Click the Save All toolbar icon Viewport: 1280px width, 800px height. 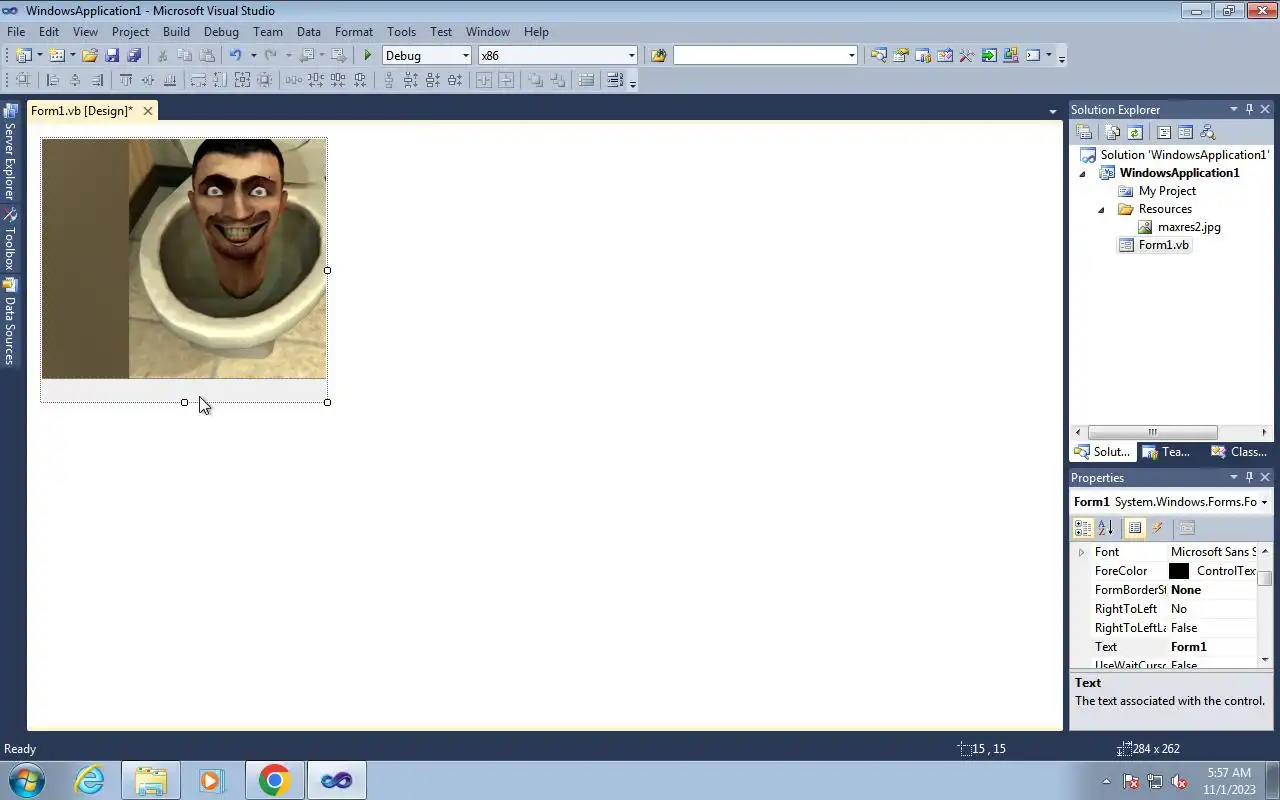(x=134, y=55)
